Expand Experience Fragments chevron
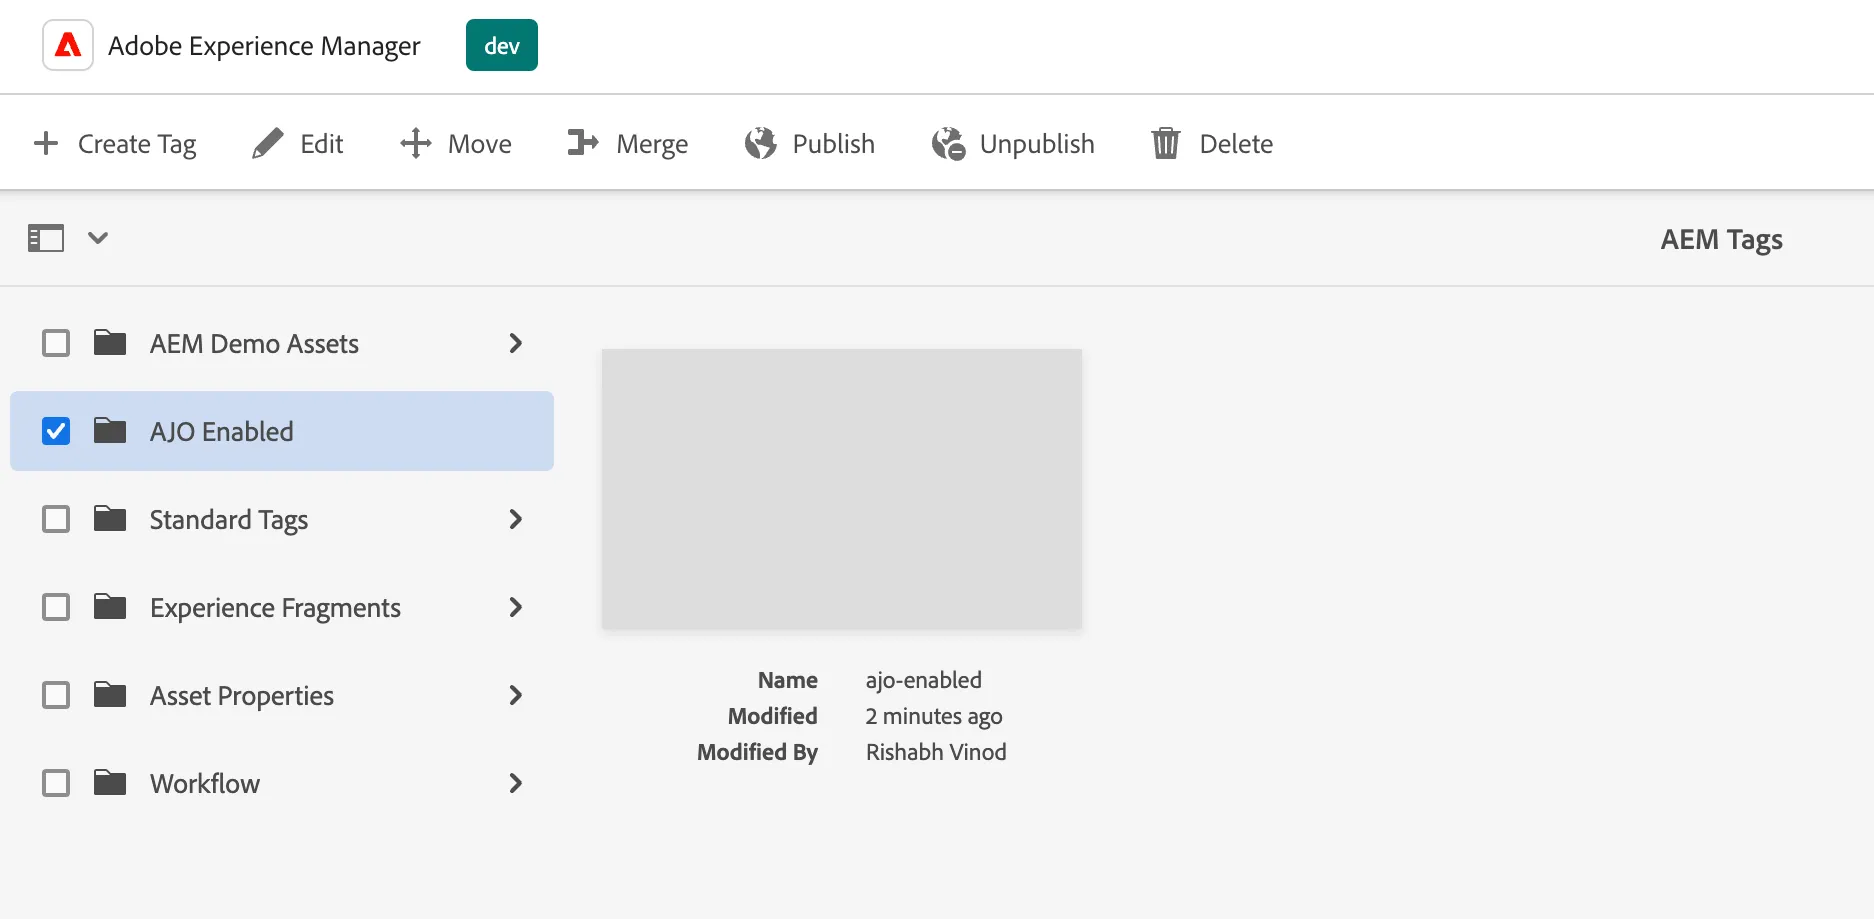This screenshot has width=1874, height=919. click(x=515, y=607)
